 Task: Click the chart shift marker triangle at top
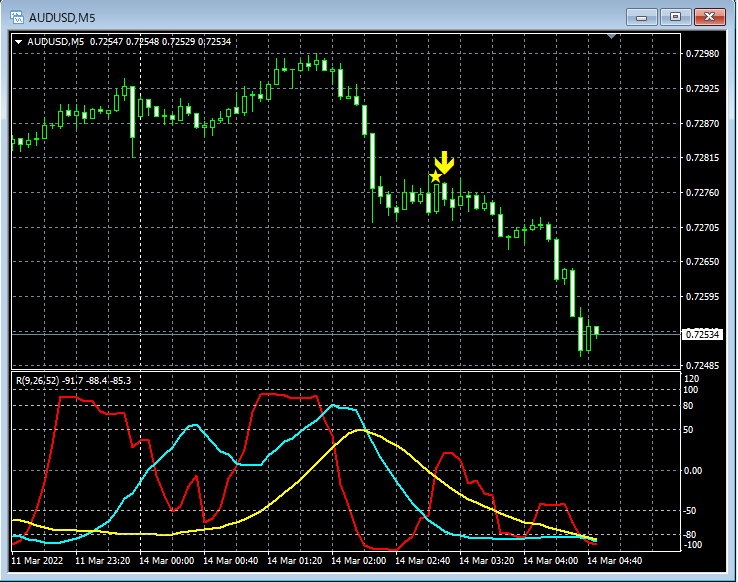611,36
